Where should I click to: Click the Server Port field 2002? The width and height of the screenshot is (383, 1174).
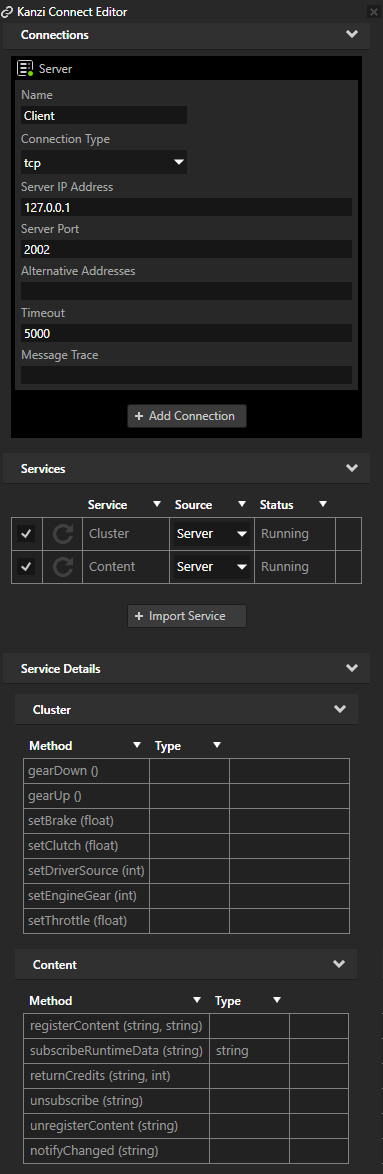(x=186, y=249)
